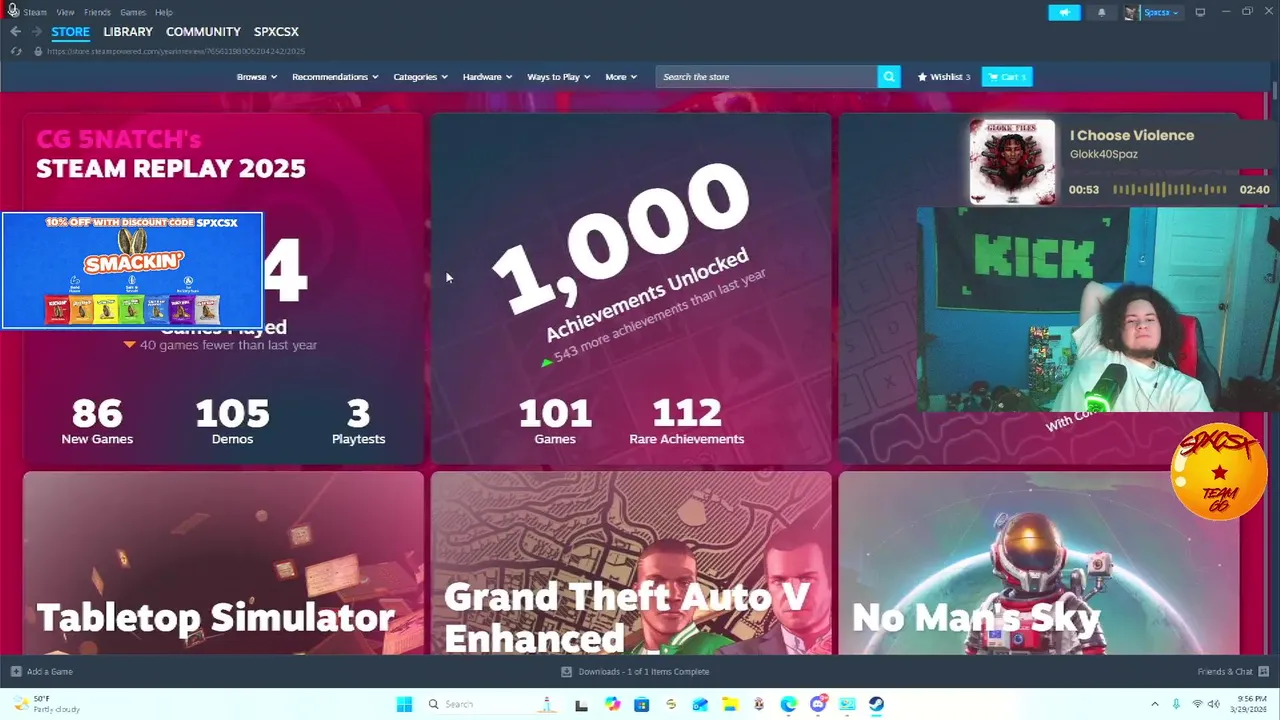This screenshot has width=1280, height=720.
Task: Switch to the STORE tab
Action: [71, 32]
